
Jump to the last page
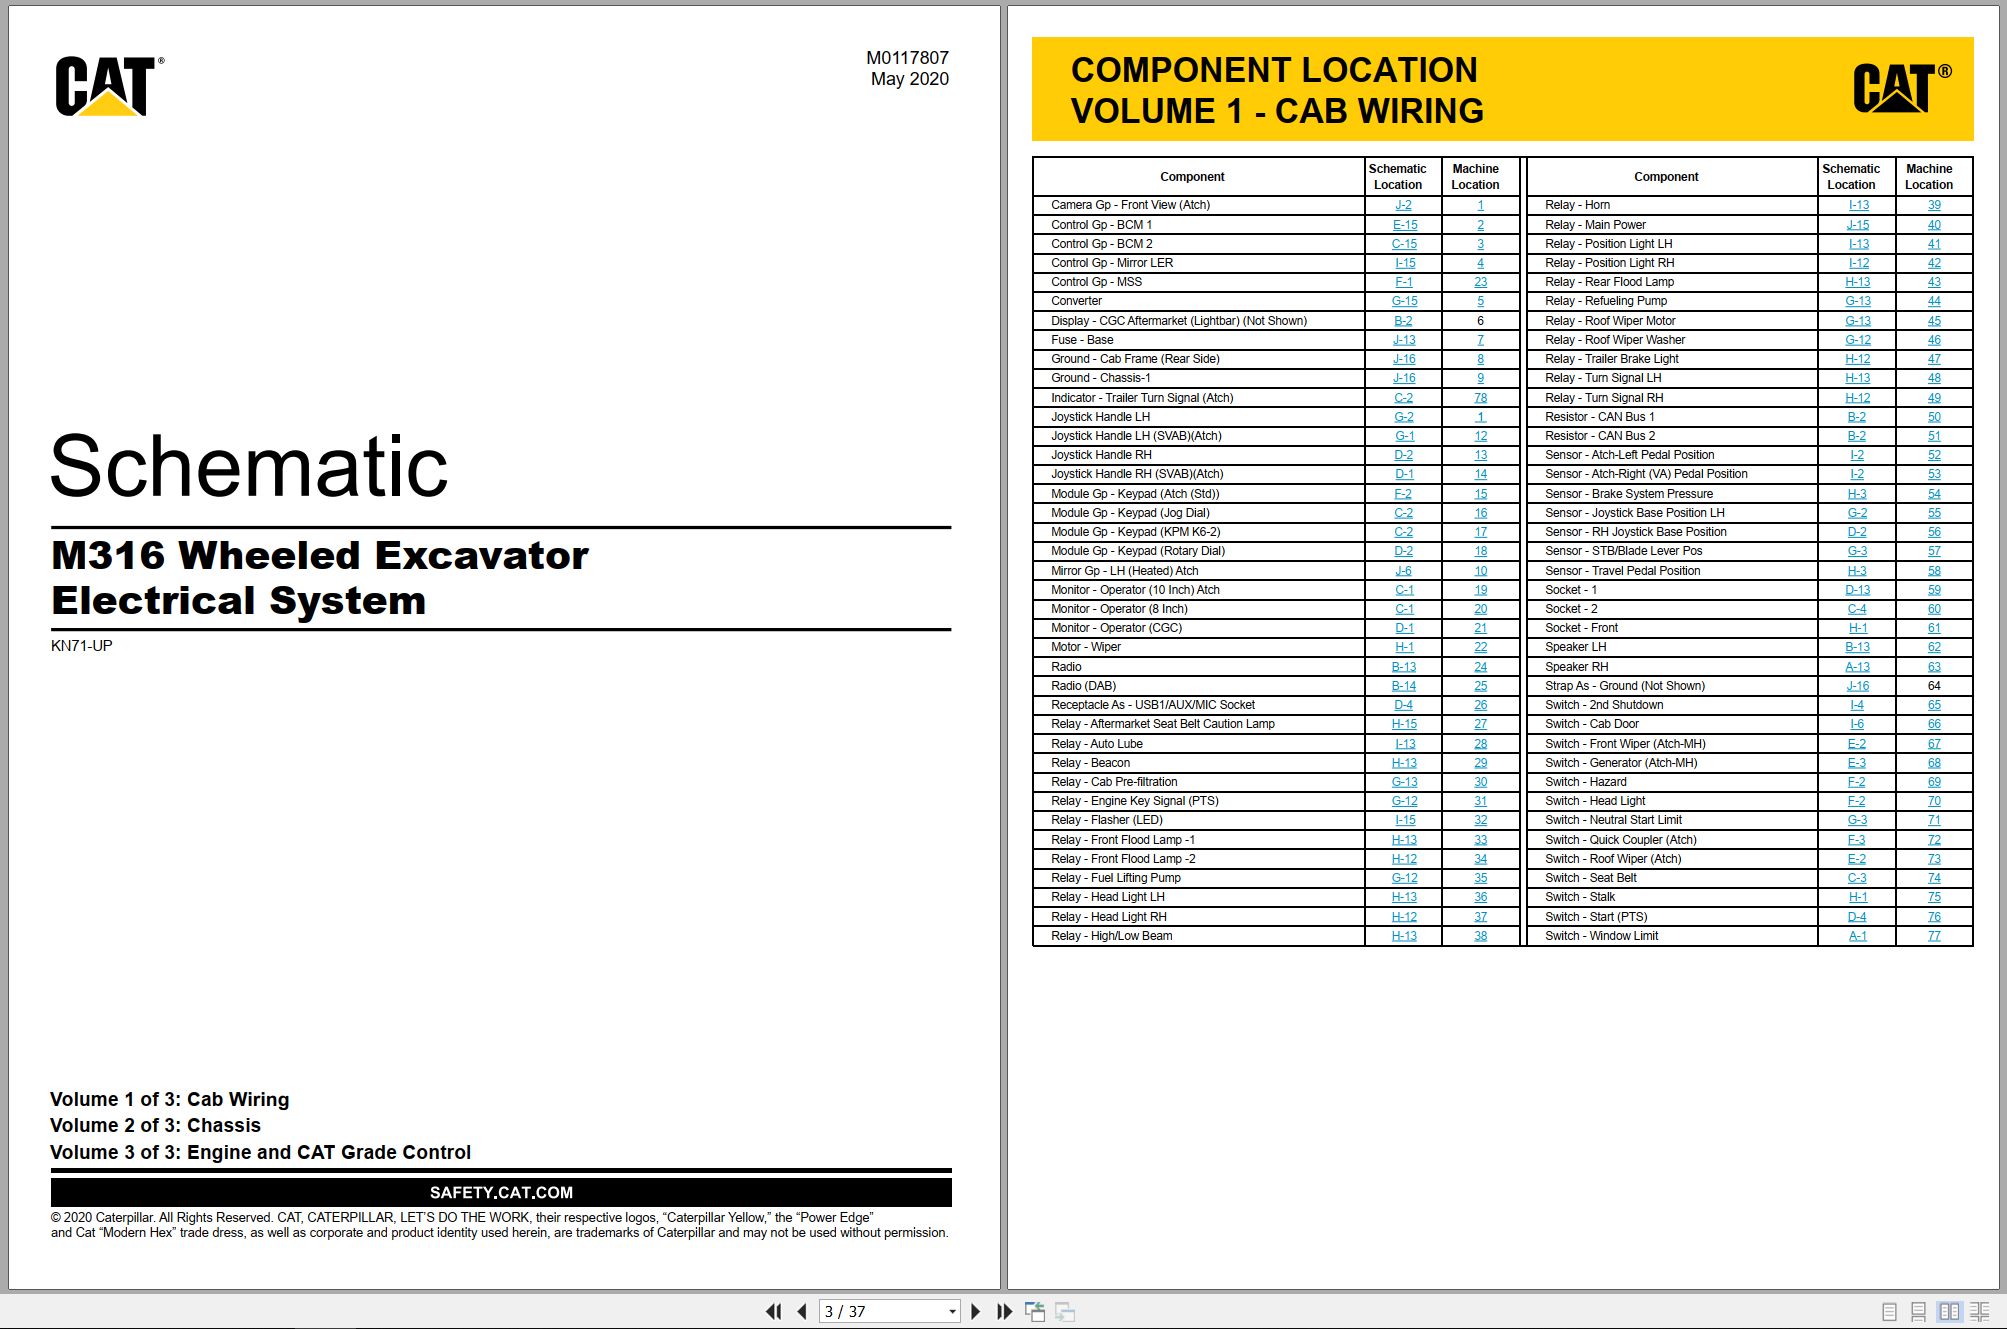point(1004,1311)
